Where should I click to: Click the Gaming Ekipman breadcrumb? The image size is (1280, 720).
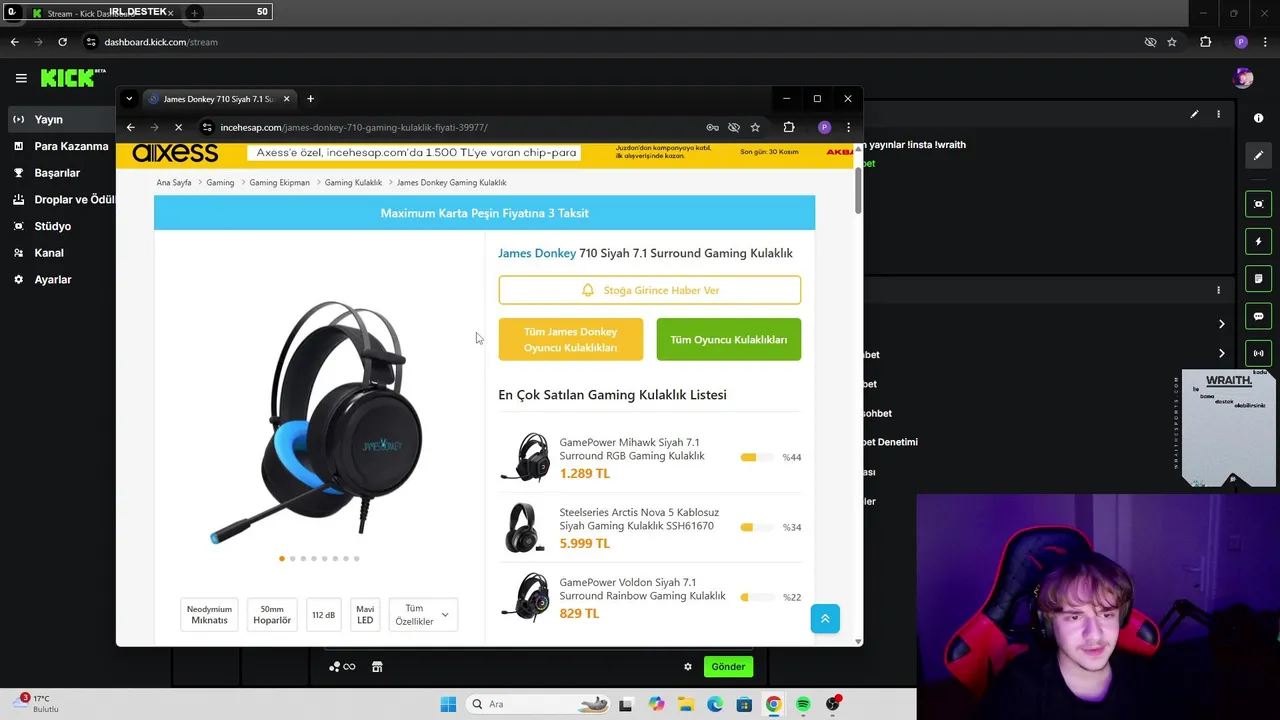point(279,183)
